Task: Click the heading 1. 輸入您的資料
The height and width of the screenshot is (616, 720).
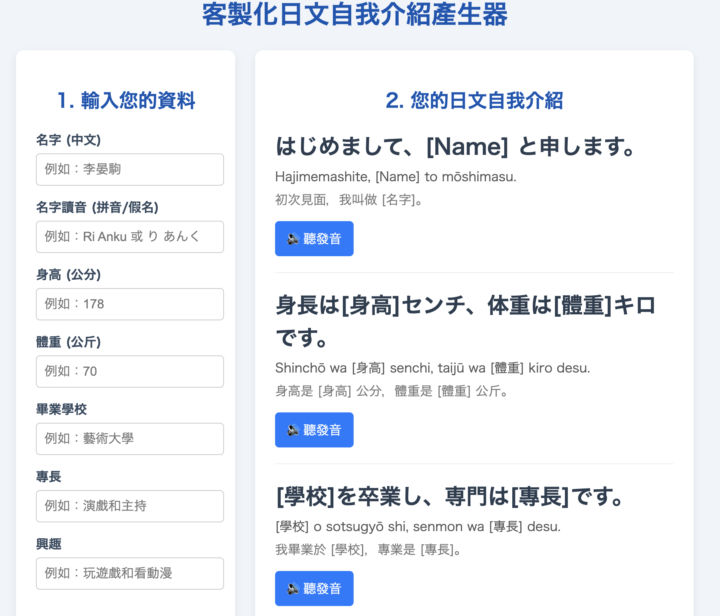Action: tap(126, 101)
